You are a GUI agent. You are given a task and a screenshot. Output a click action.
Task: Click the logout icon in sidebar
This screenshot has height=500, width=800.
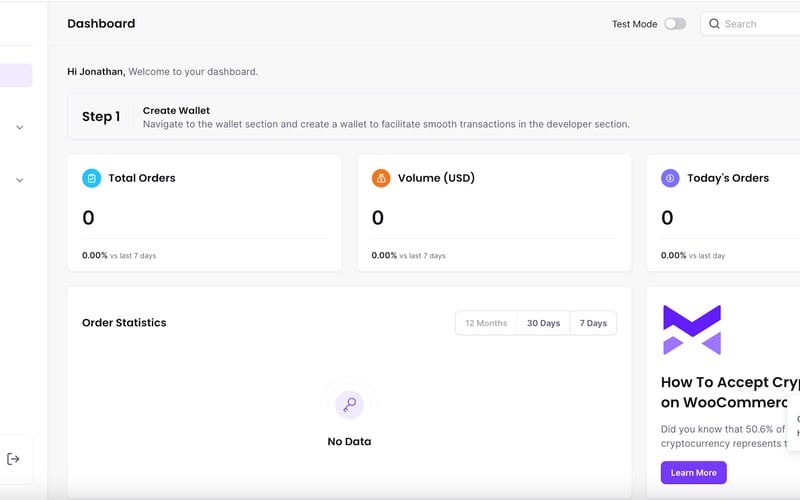13,459
